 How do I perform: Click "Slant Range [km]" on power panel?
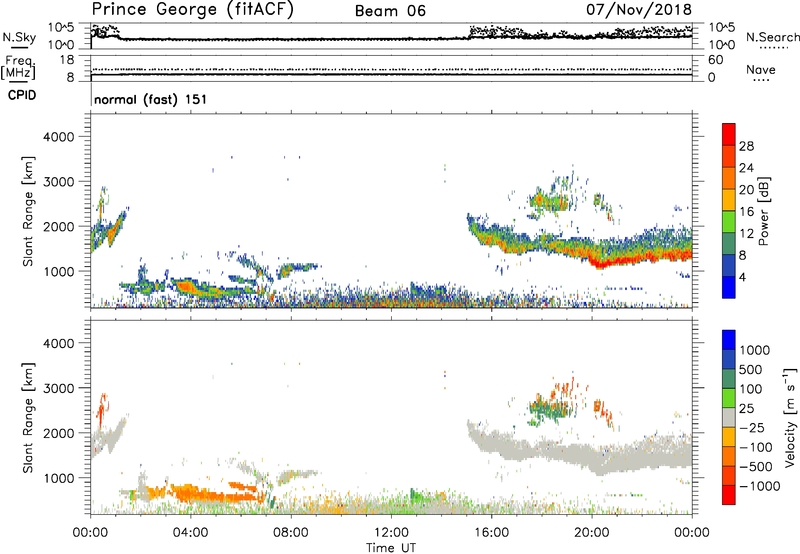28,211
